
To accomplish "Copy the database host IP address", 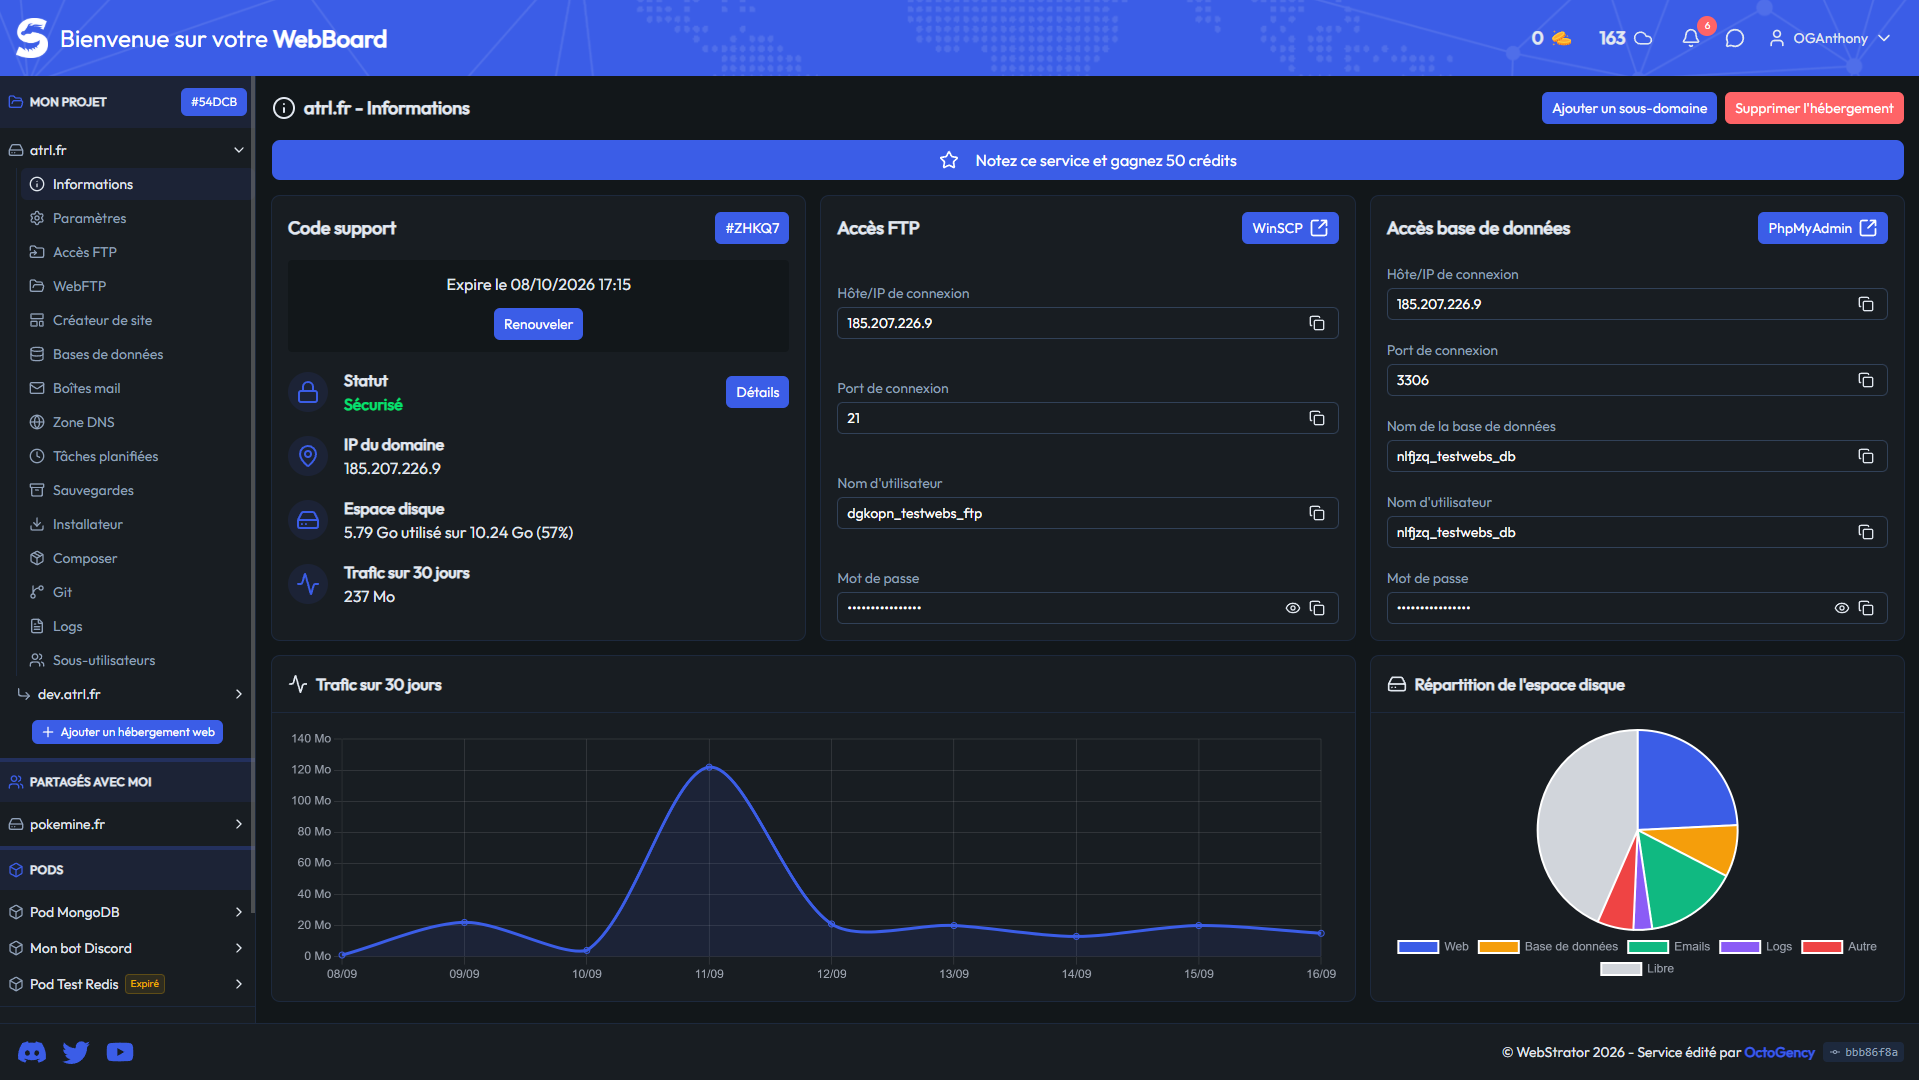I will 1866,304.
